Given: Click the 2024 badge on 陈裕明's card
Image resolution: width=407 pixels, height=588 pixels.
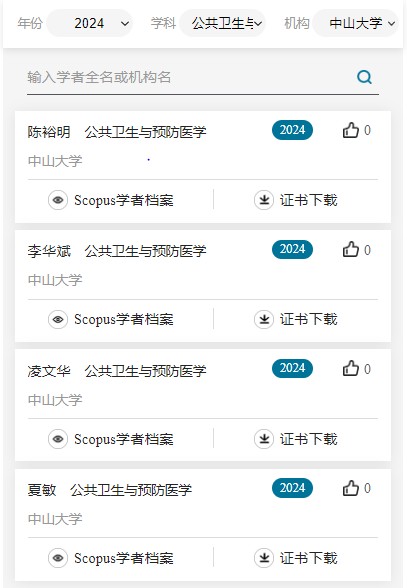Looking at the screenshot, I should pos(293,130).
